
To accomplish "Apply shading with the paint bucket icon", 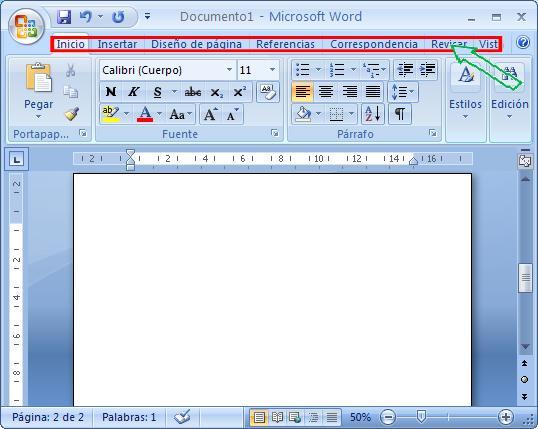I will (303, 114).
